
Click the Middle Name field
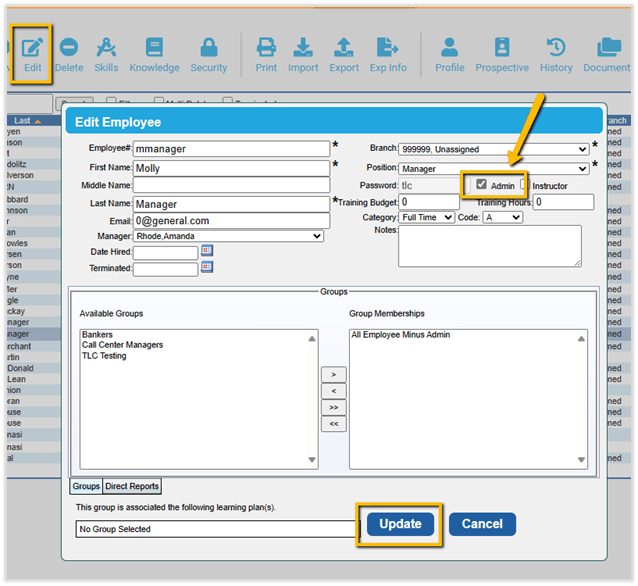pos(231,185)
